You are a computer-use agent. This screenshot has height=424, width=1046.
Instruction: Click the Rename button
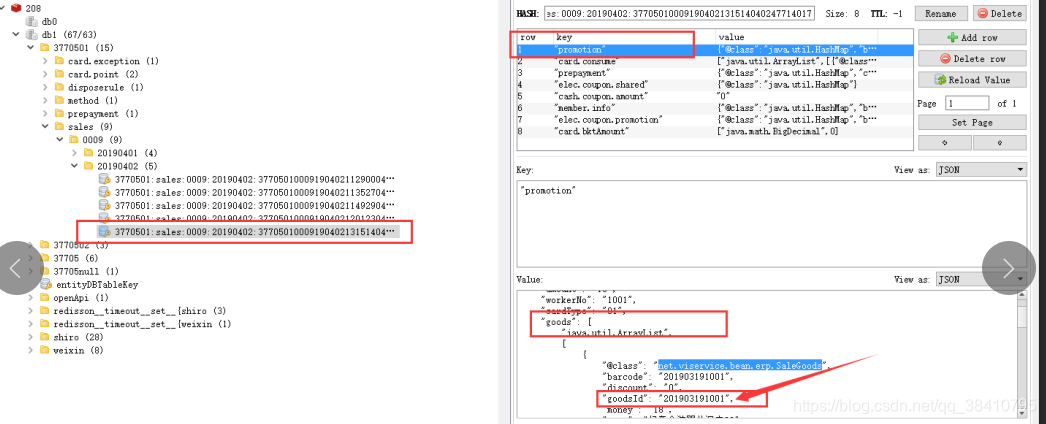pos(940,13)
